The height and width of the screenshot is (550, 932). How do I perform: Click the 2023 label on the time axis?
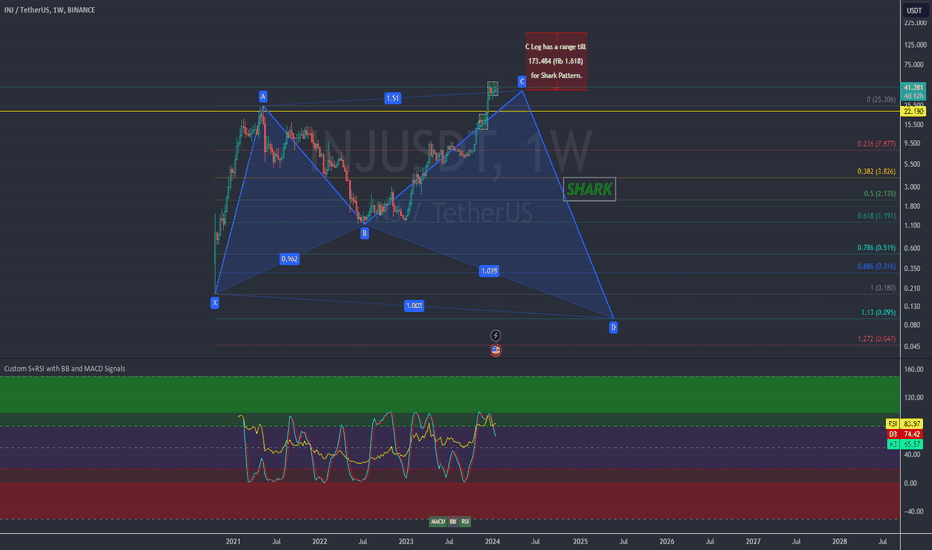click(406, 541)
